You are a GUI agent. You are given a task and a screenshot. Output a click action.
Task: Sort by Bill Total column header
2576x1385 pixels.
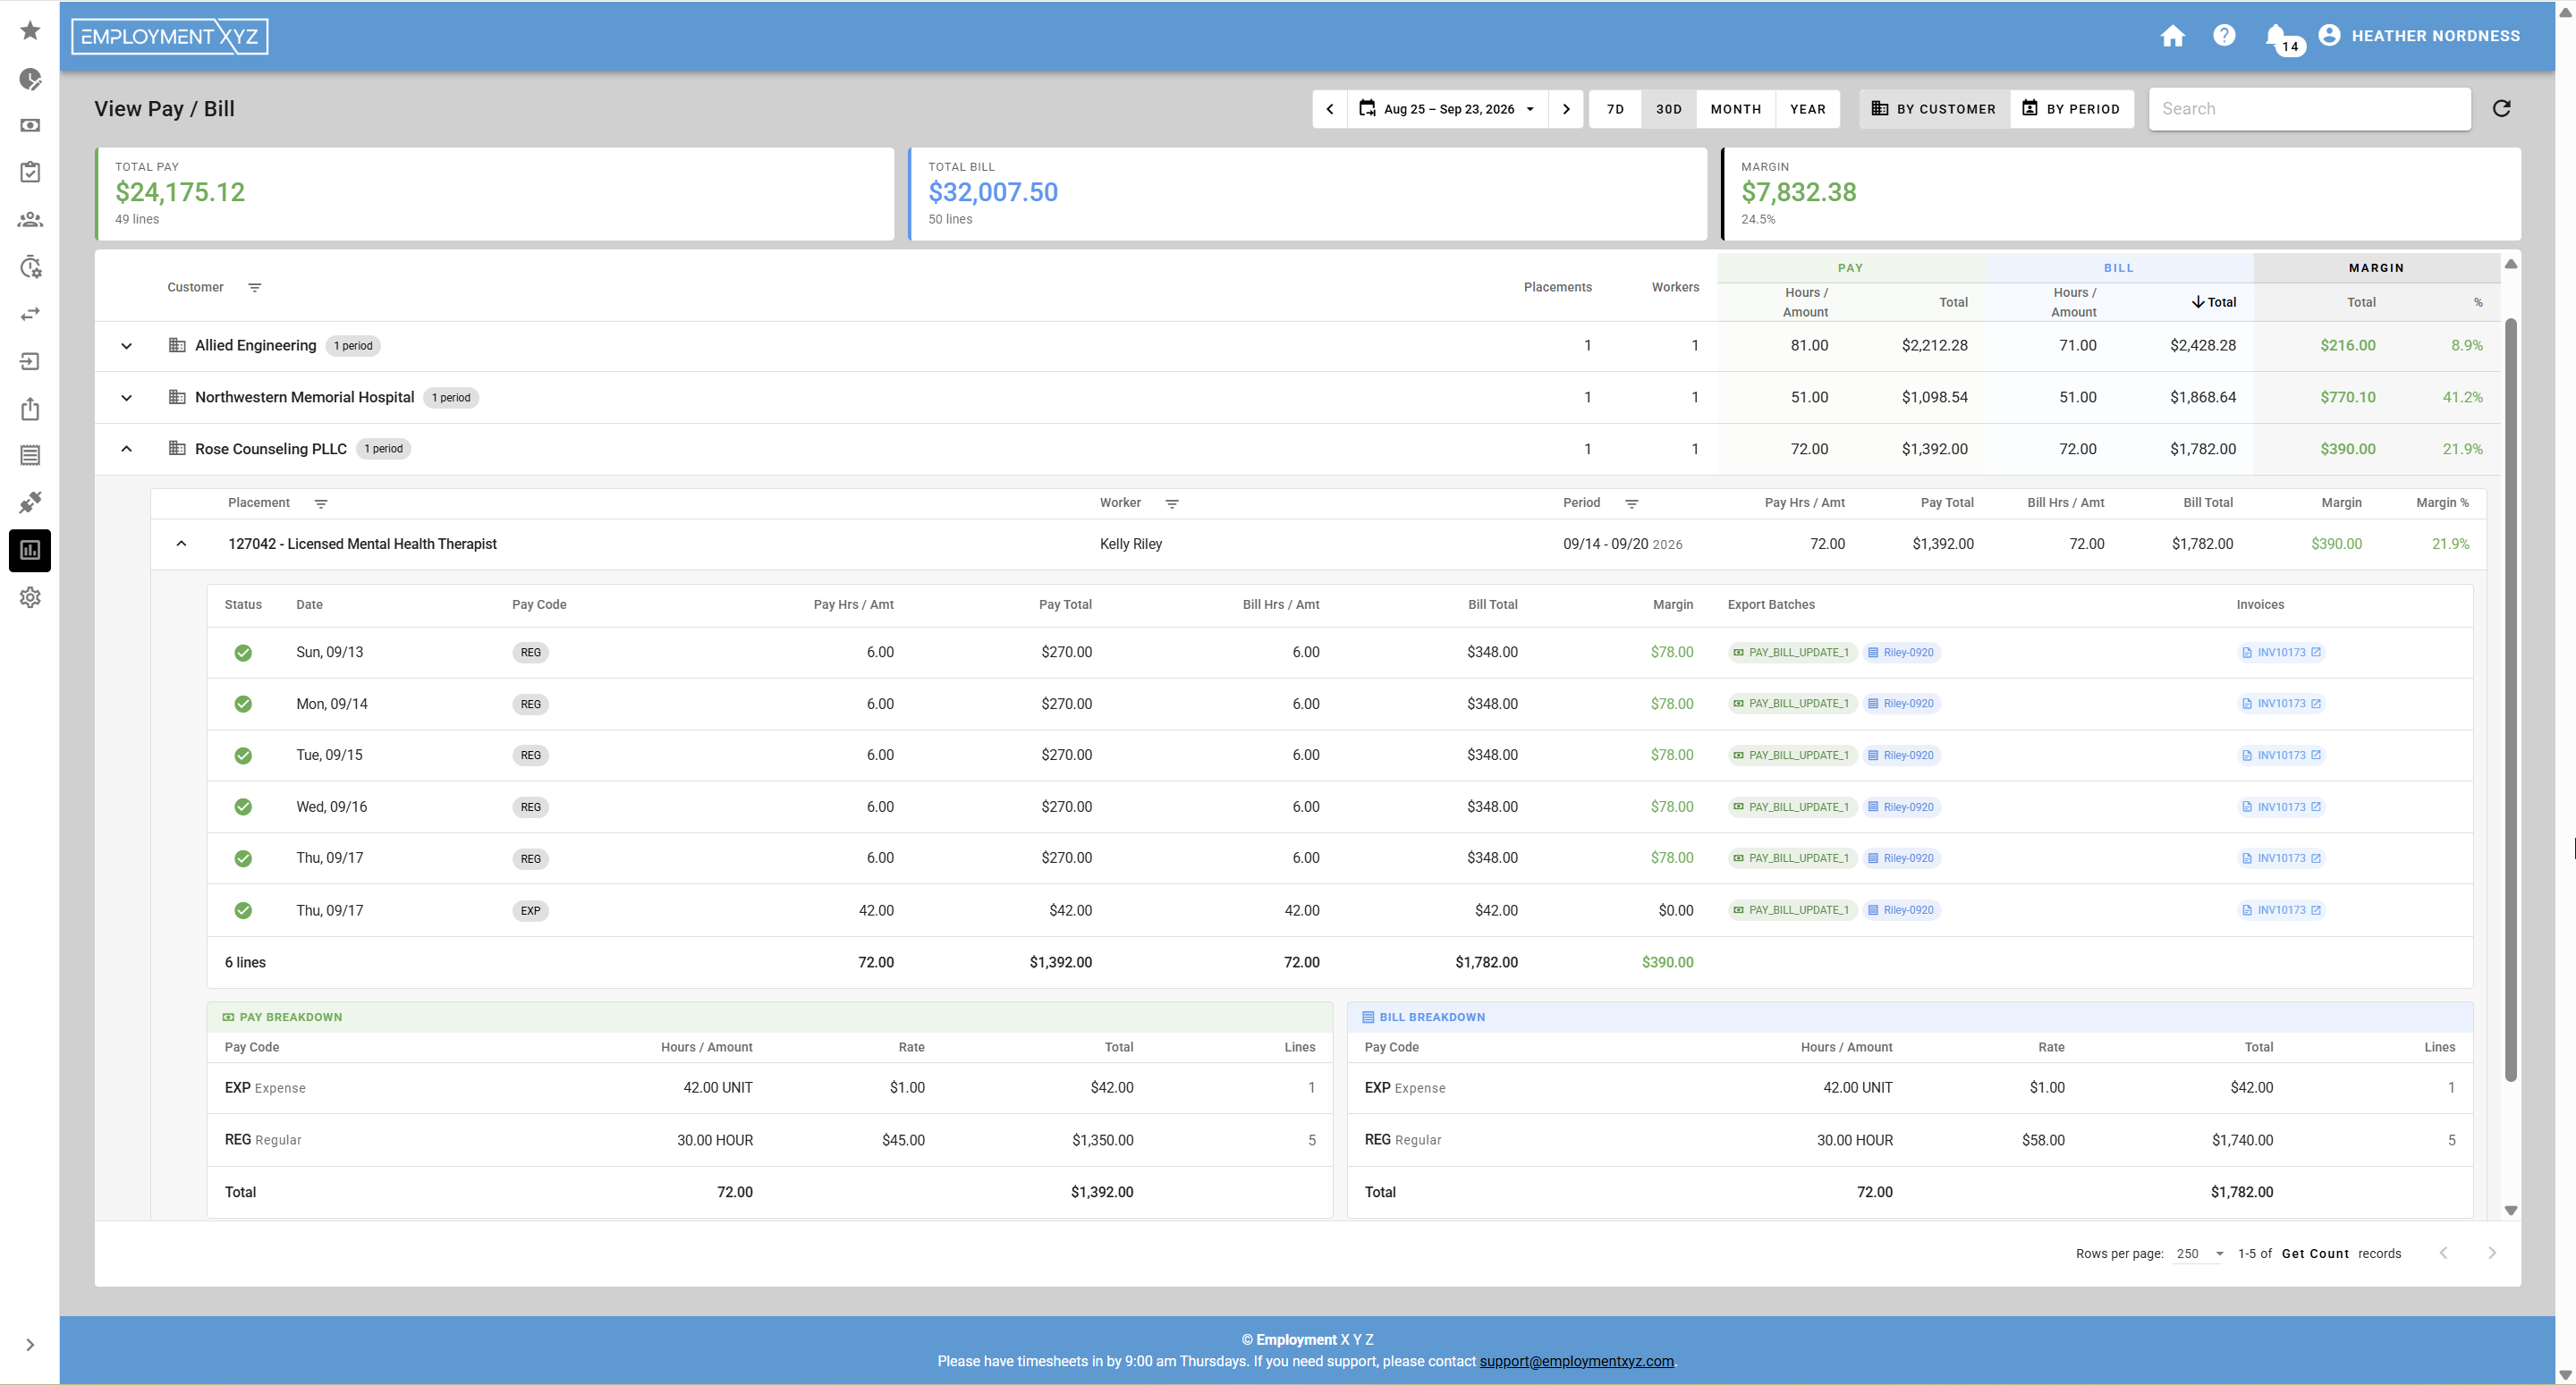point(2213,302)
